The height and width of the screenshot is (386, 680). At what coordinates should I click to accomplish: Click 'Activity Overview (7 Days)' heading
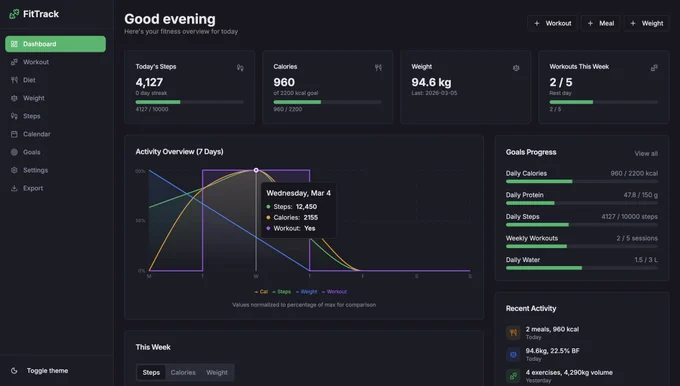(x=180, y=152)
